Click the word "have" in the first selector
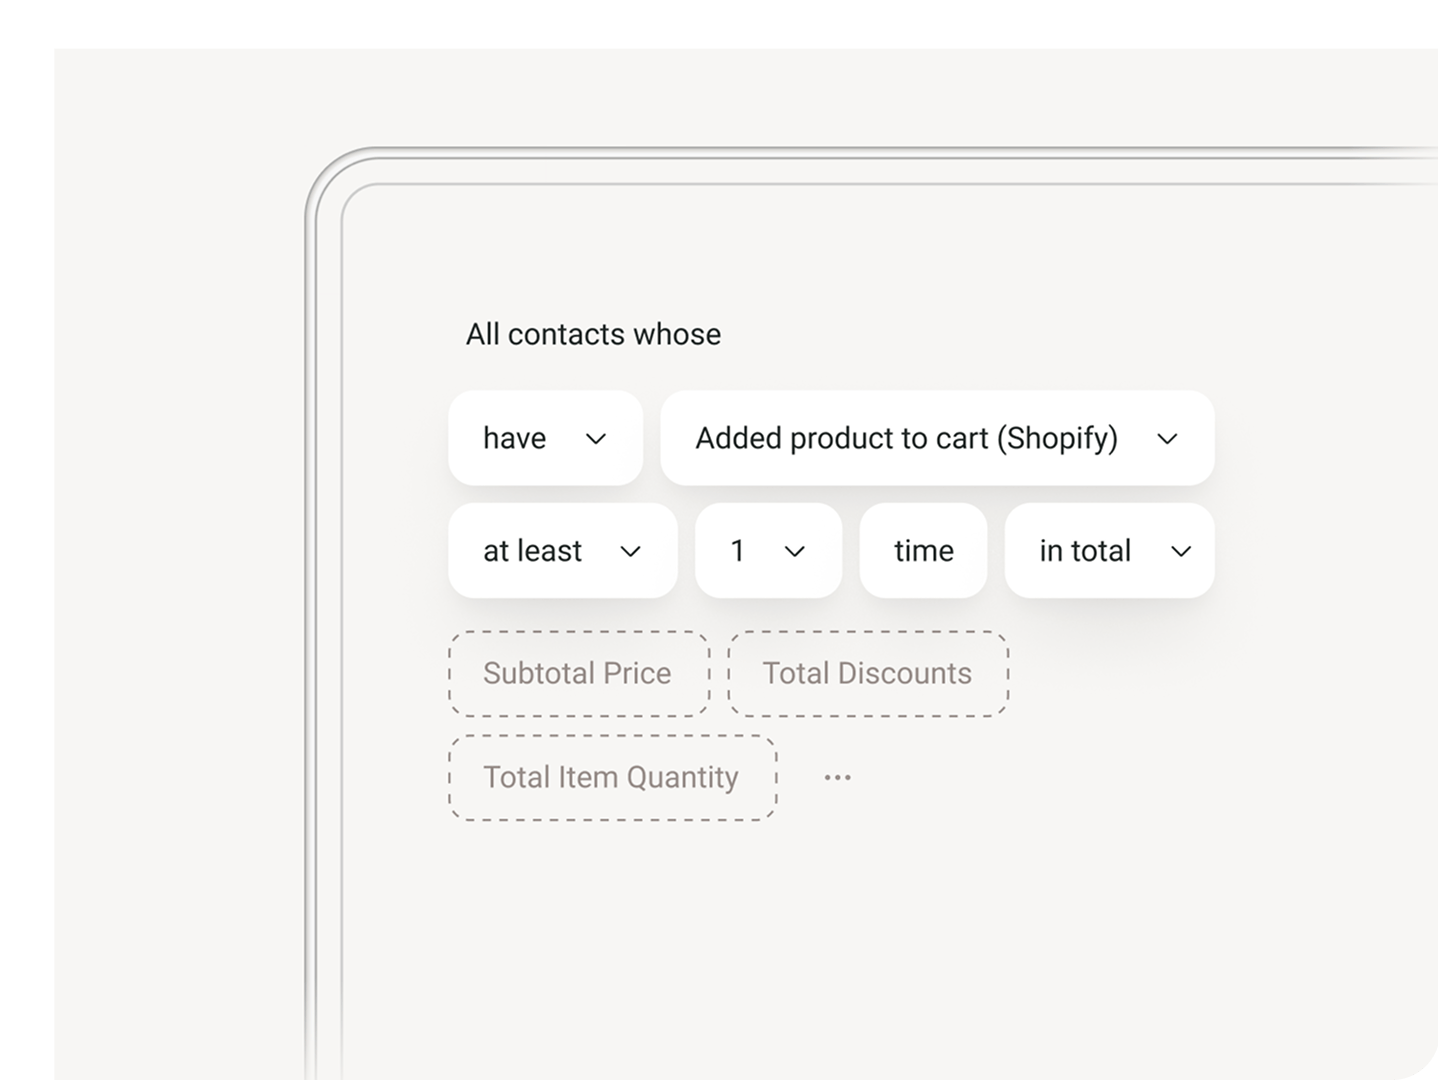Viewport: 1440px width, 1080px height. coord(514,439)
